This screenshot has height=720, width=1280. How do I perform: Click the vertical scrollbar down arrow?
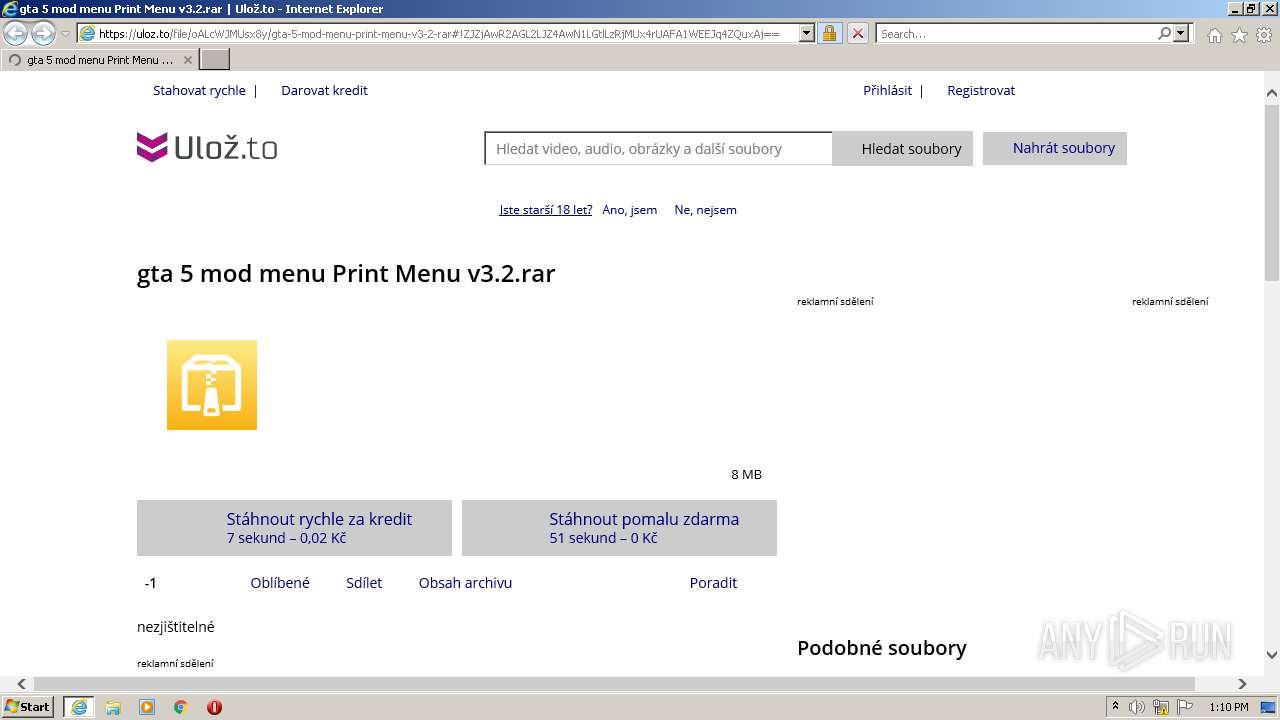tap(1272, 656)
